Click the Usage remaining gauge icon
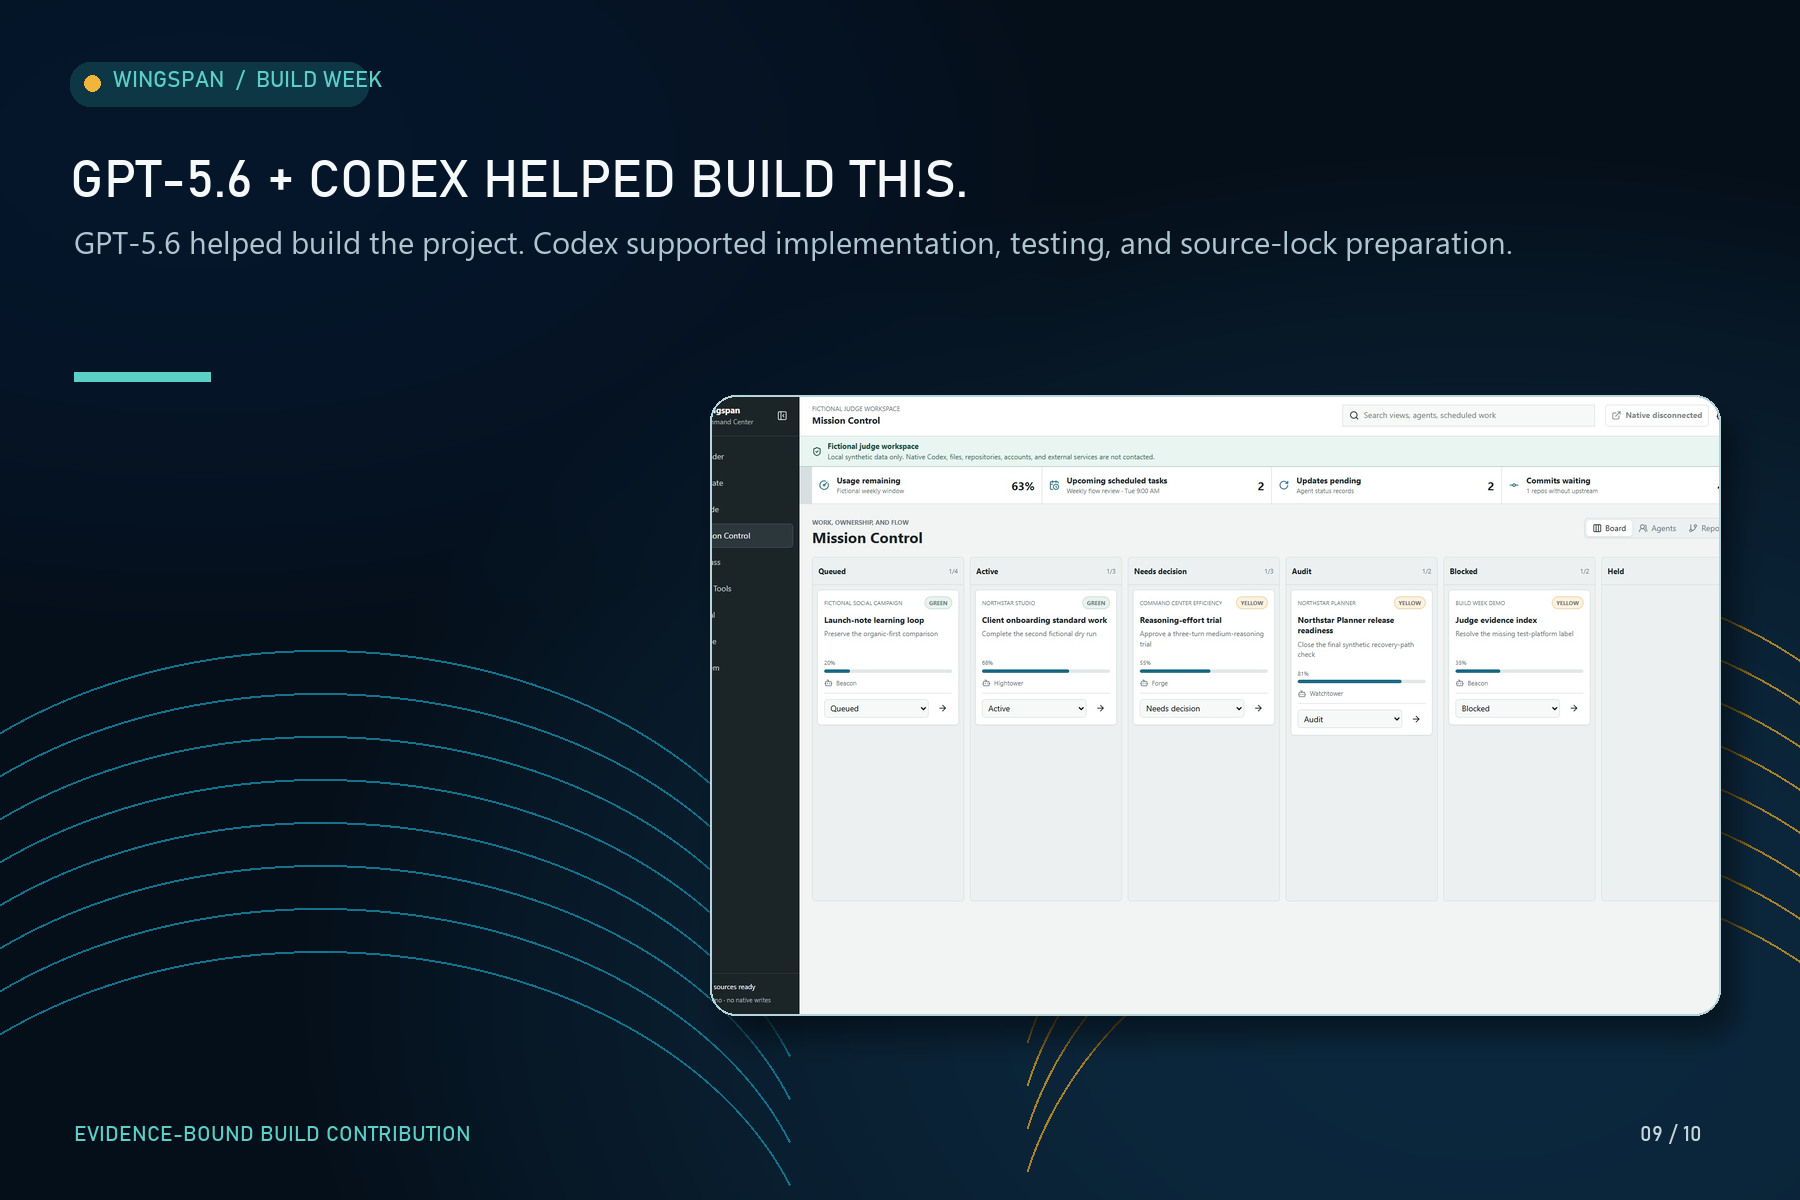 coord(824,486)
